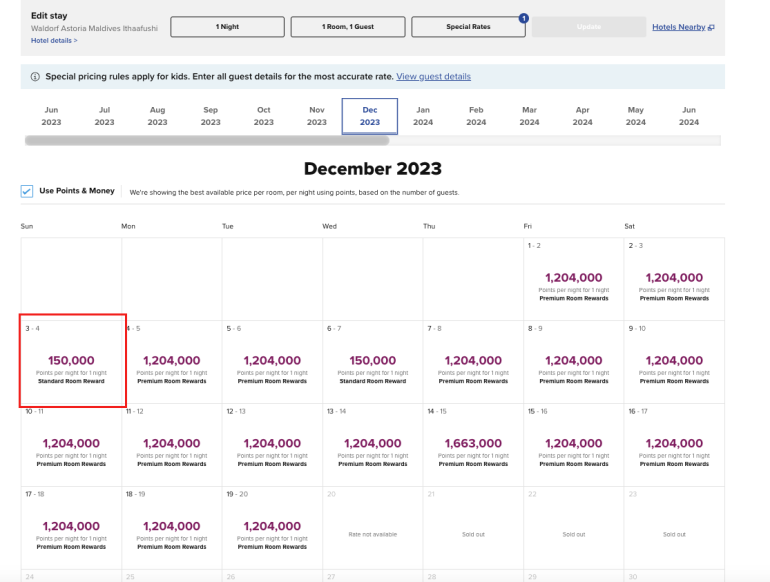The width and height of the screenshot is (770, 582).
Task: Open the 1 Night stay selector
Action: click(226, 27)
